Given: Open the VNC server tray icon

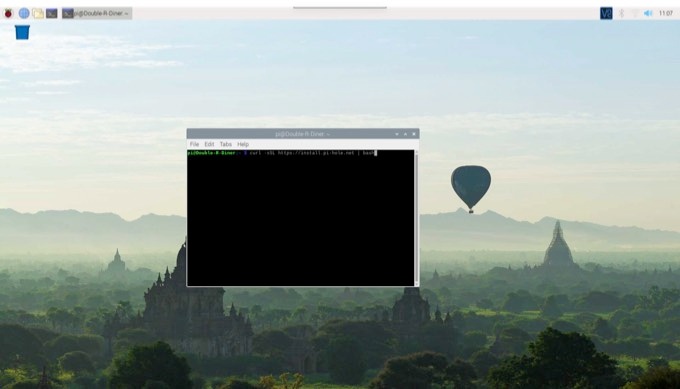Looking at the screenshot, I should [606, 13].
